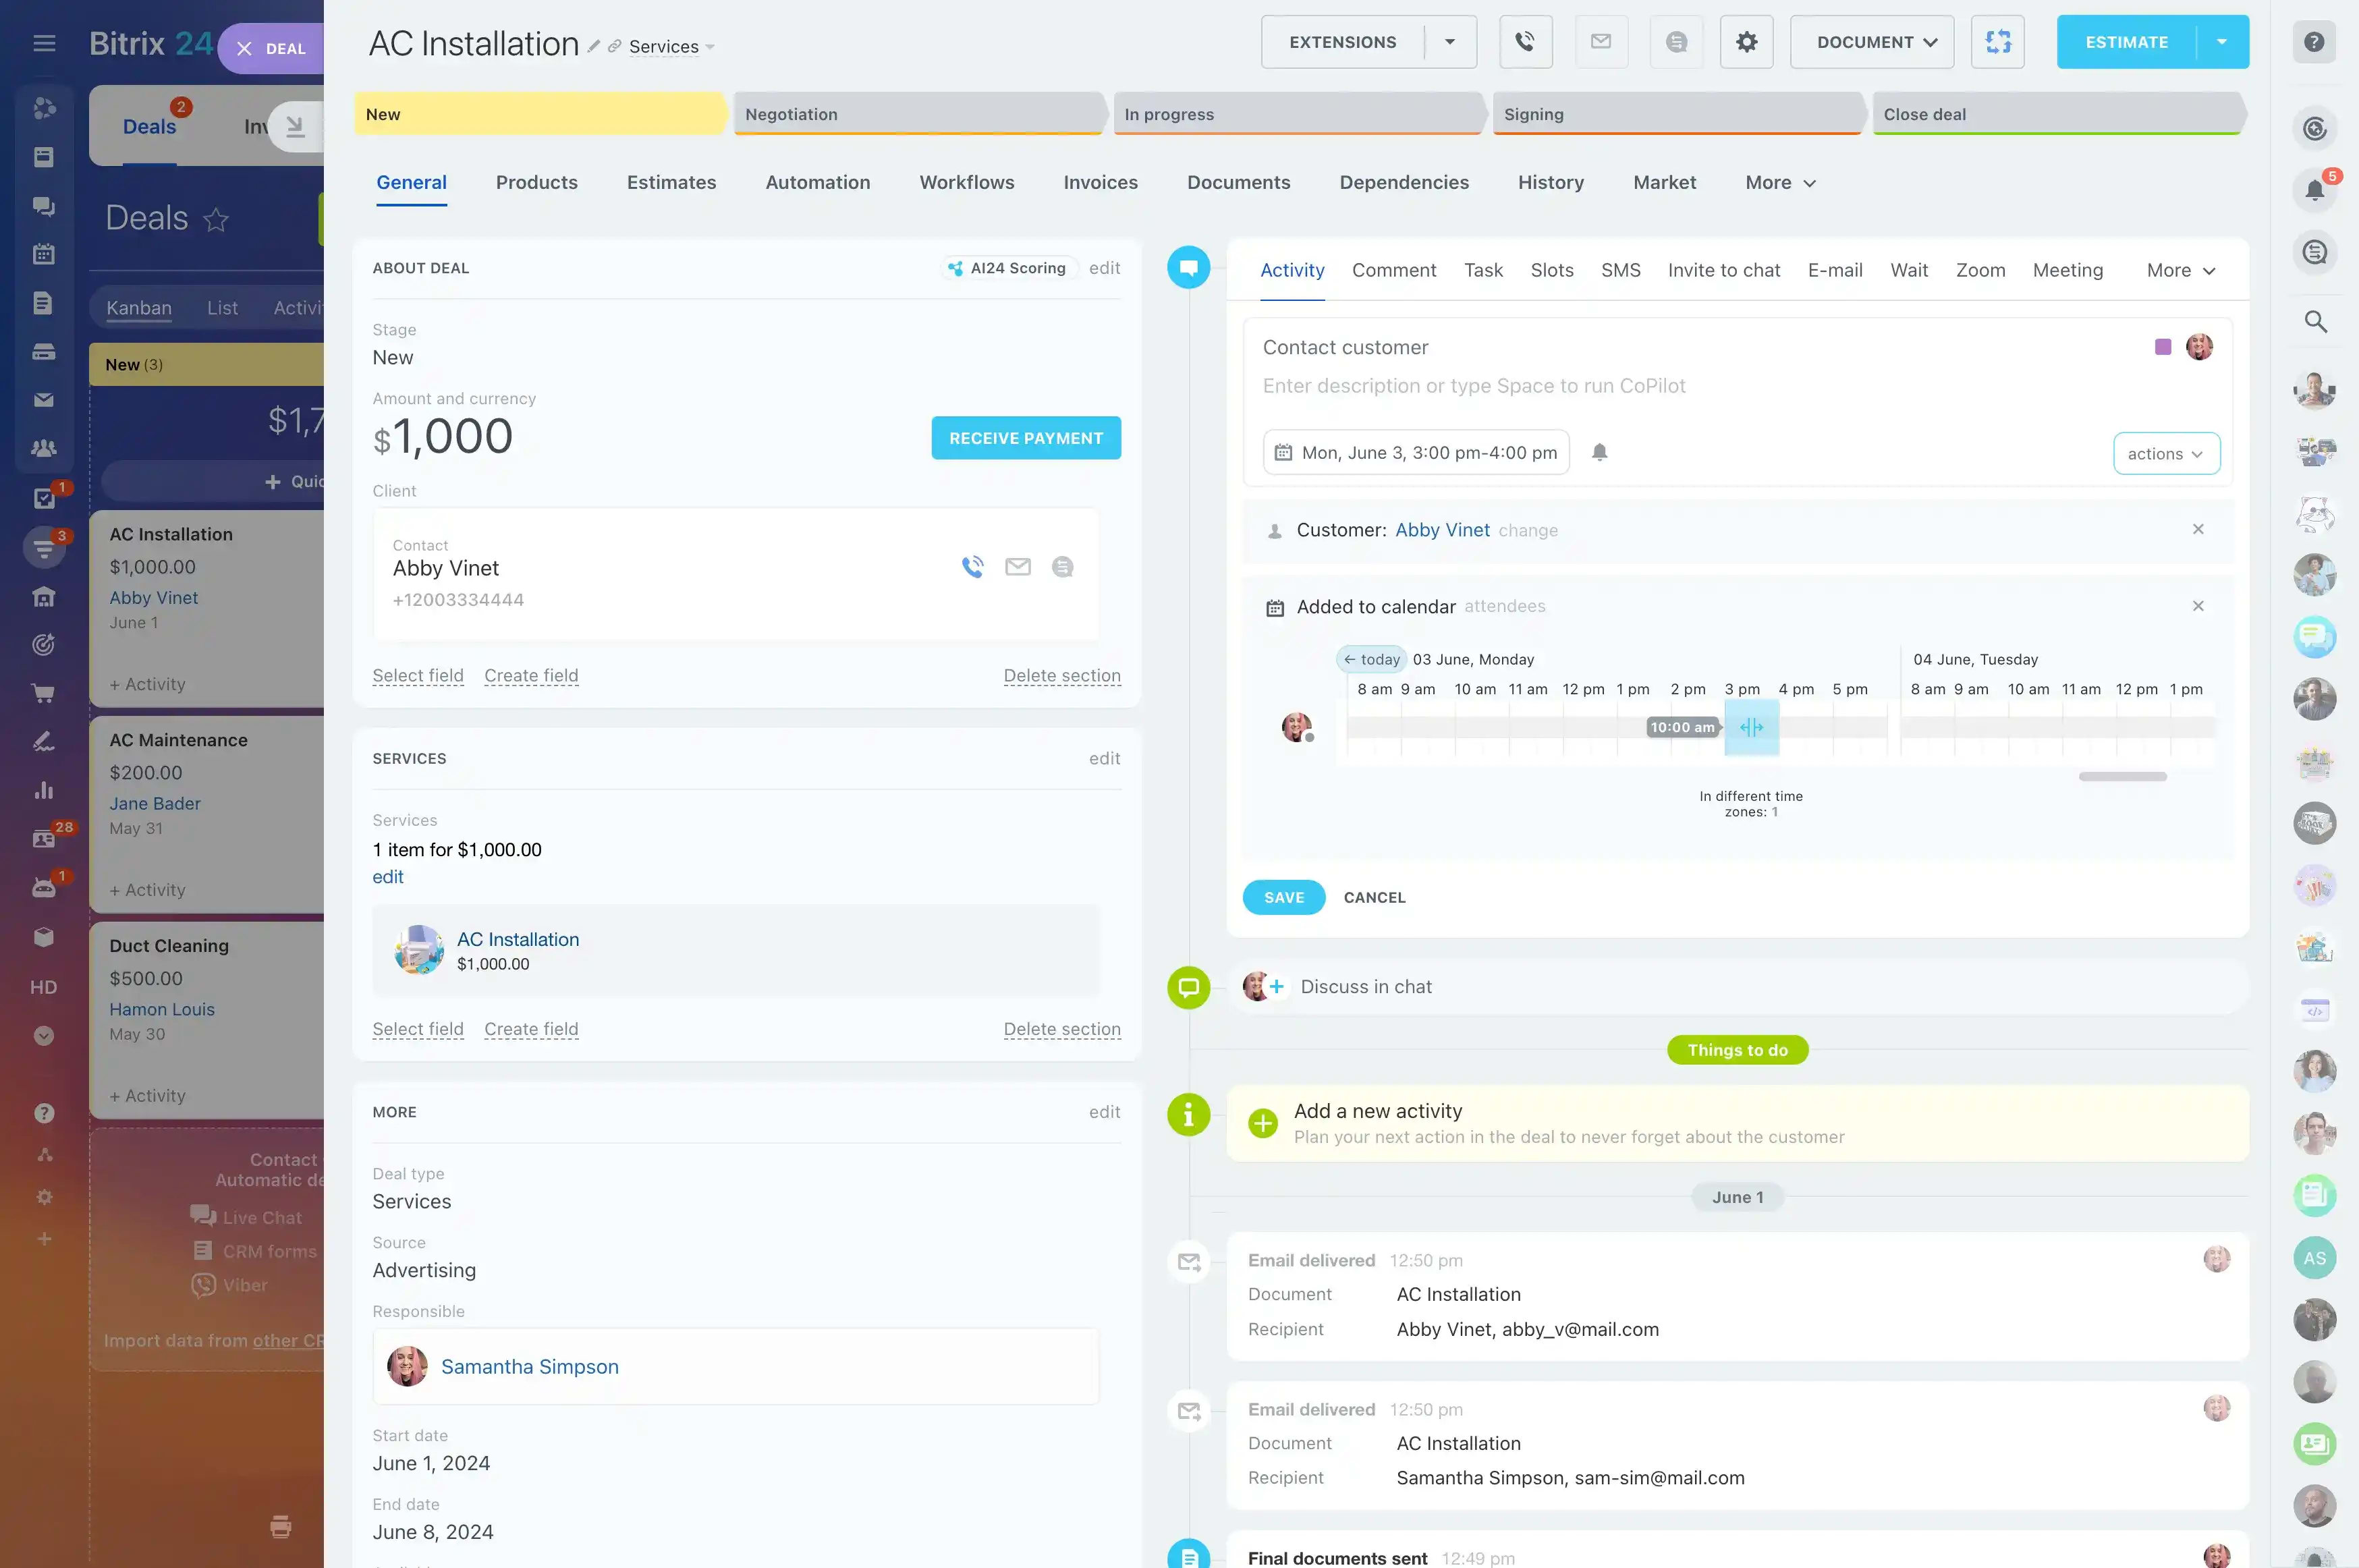Click the RECEIVE PAYMENT button
The height and width of the screenshot is (1568, 2359).
click(1025, 438)
